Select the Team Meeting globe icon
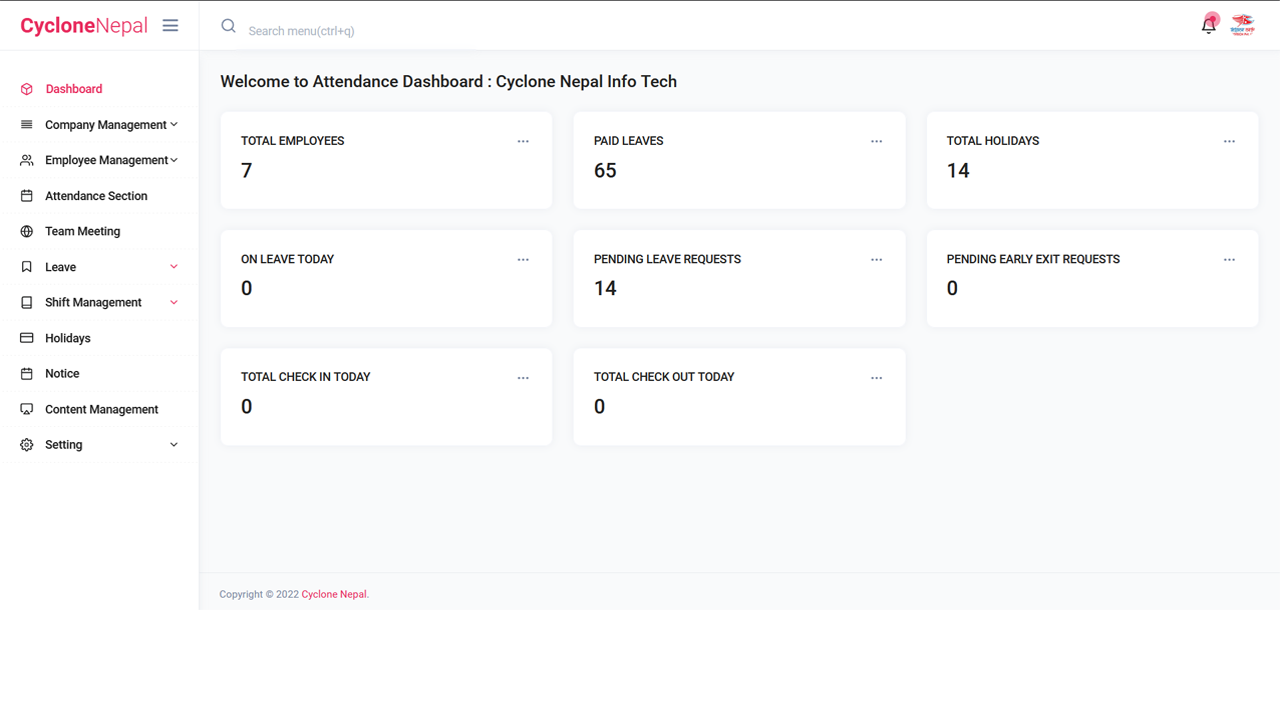Viewport: 1280px width, 720px height. click(25, 231)
